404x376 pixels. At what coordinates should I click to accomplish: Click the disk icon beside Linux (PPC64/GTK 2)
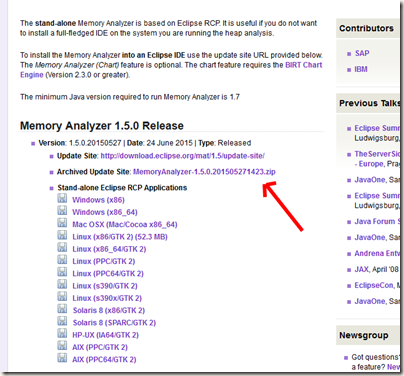click(x=62, y=272)
